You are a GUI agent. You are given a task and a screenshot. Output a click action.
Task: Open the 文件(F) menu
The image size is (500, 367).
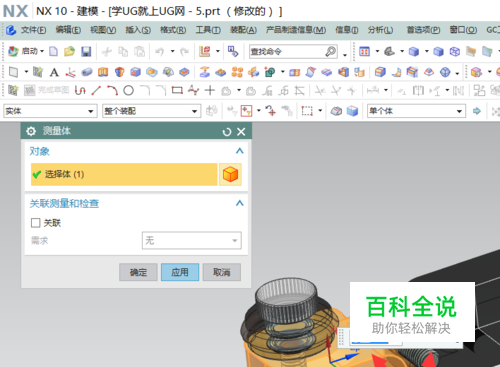(x=33, y=30)
